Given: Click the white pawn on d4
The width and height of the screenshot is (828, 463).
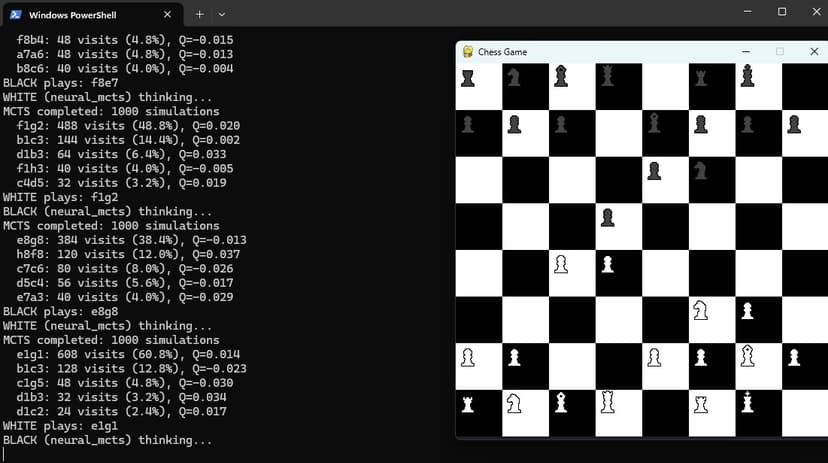Looking at the screenshot, I should coord(607,264).
